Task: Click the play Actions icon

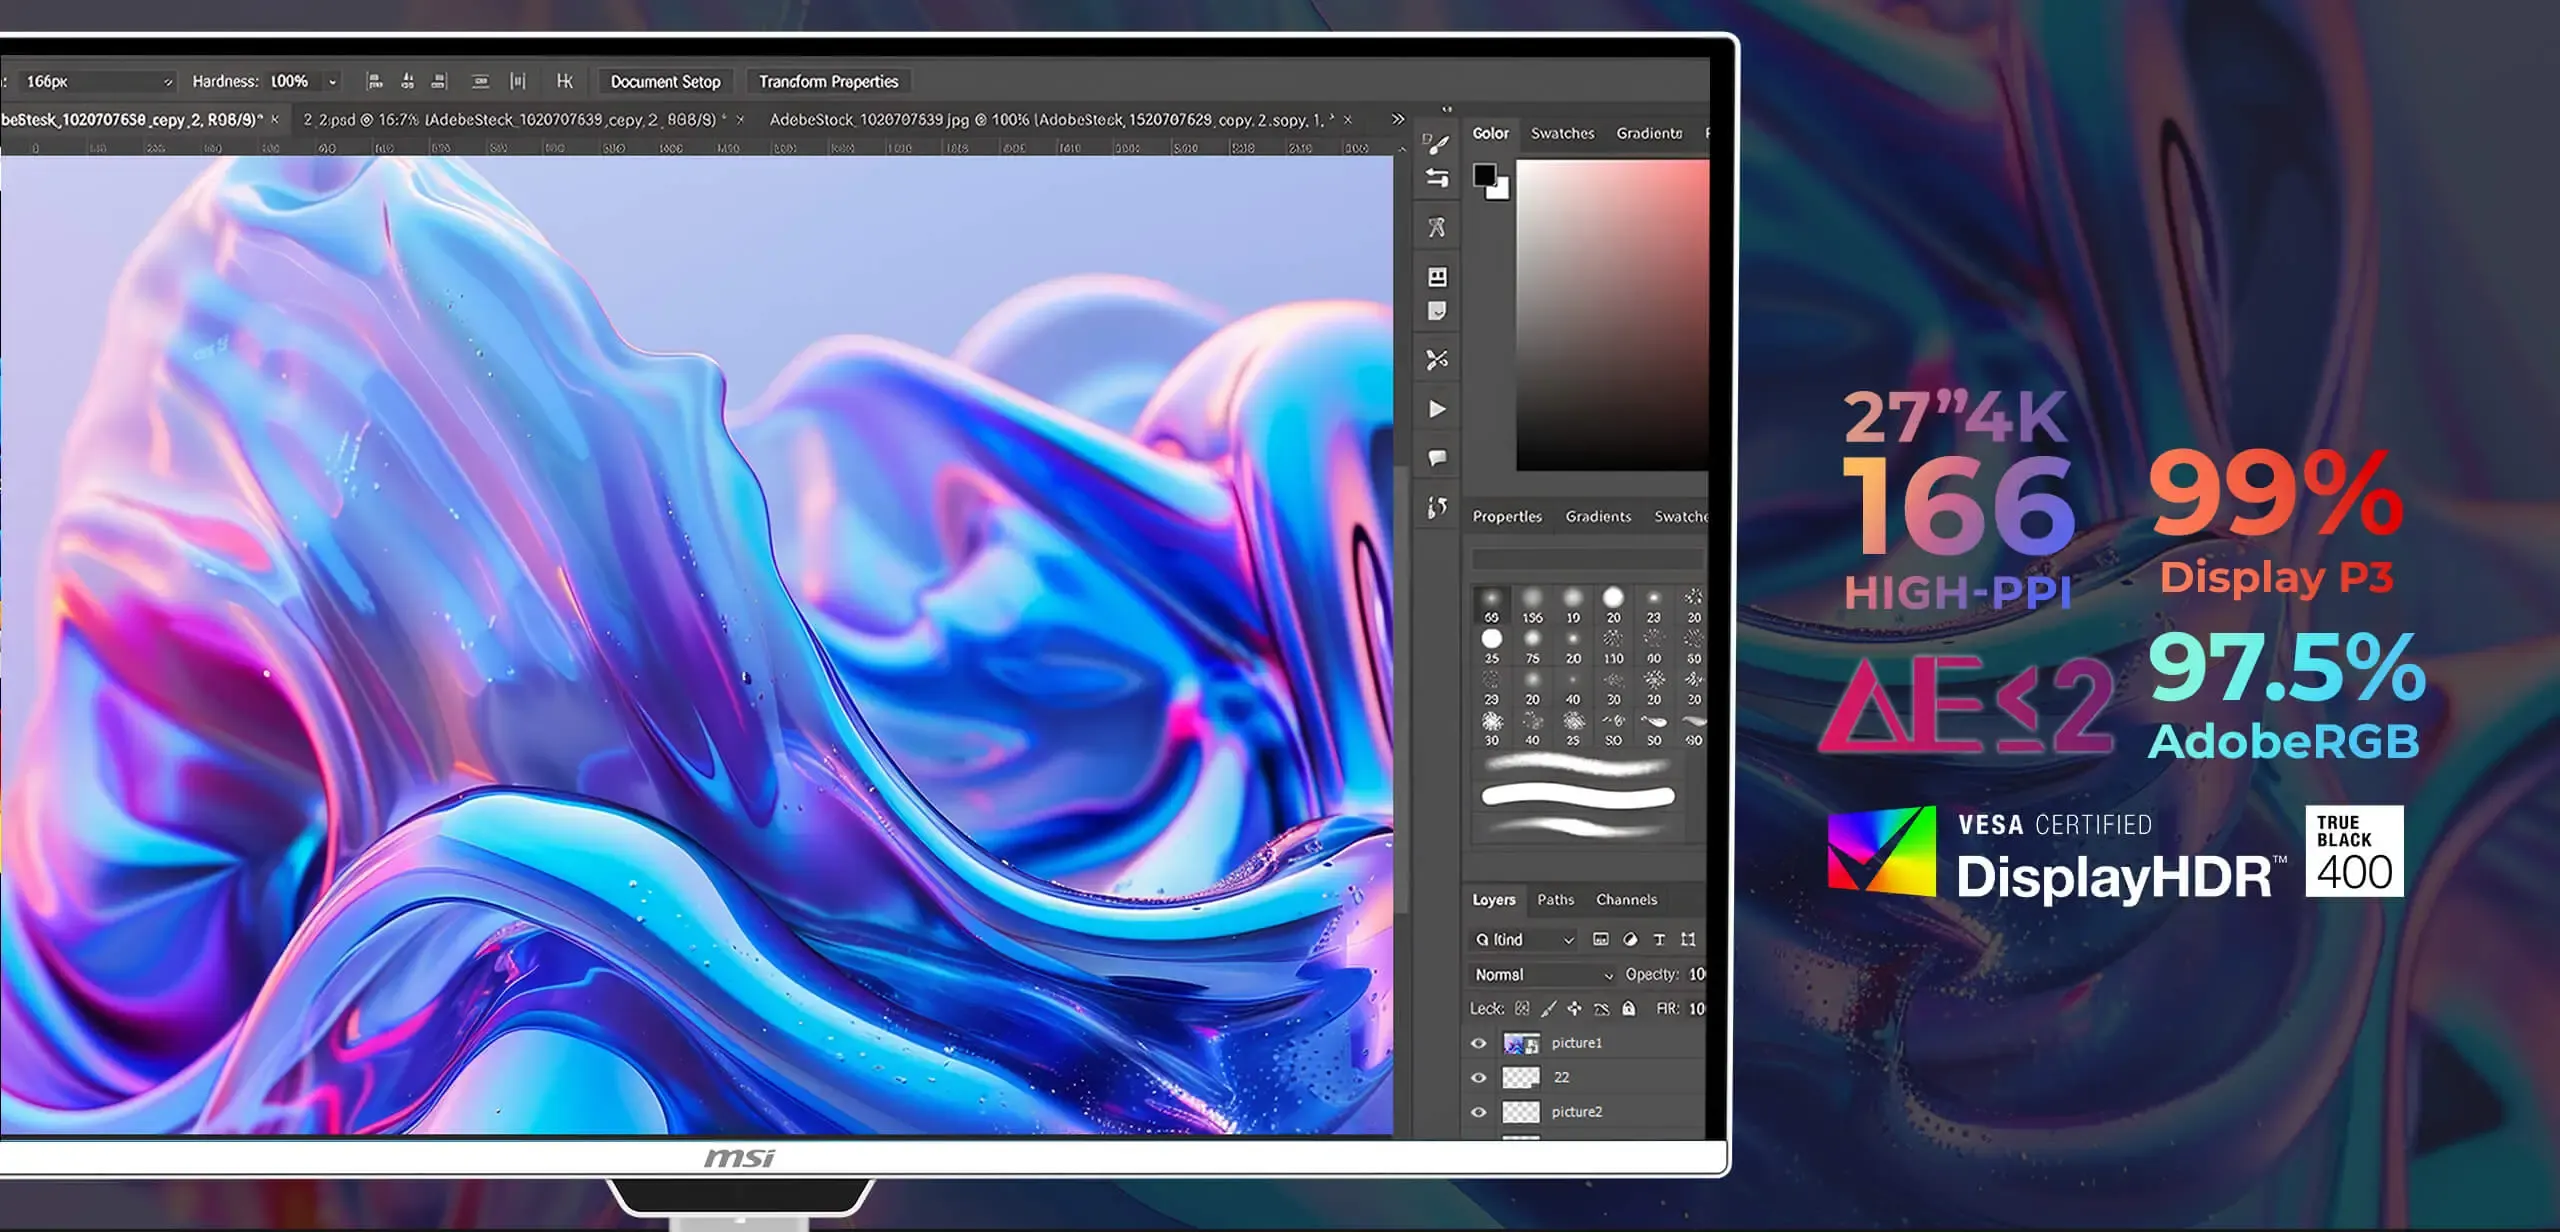Action: [1437, 409]
